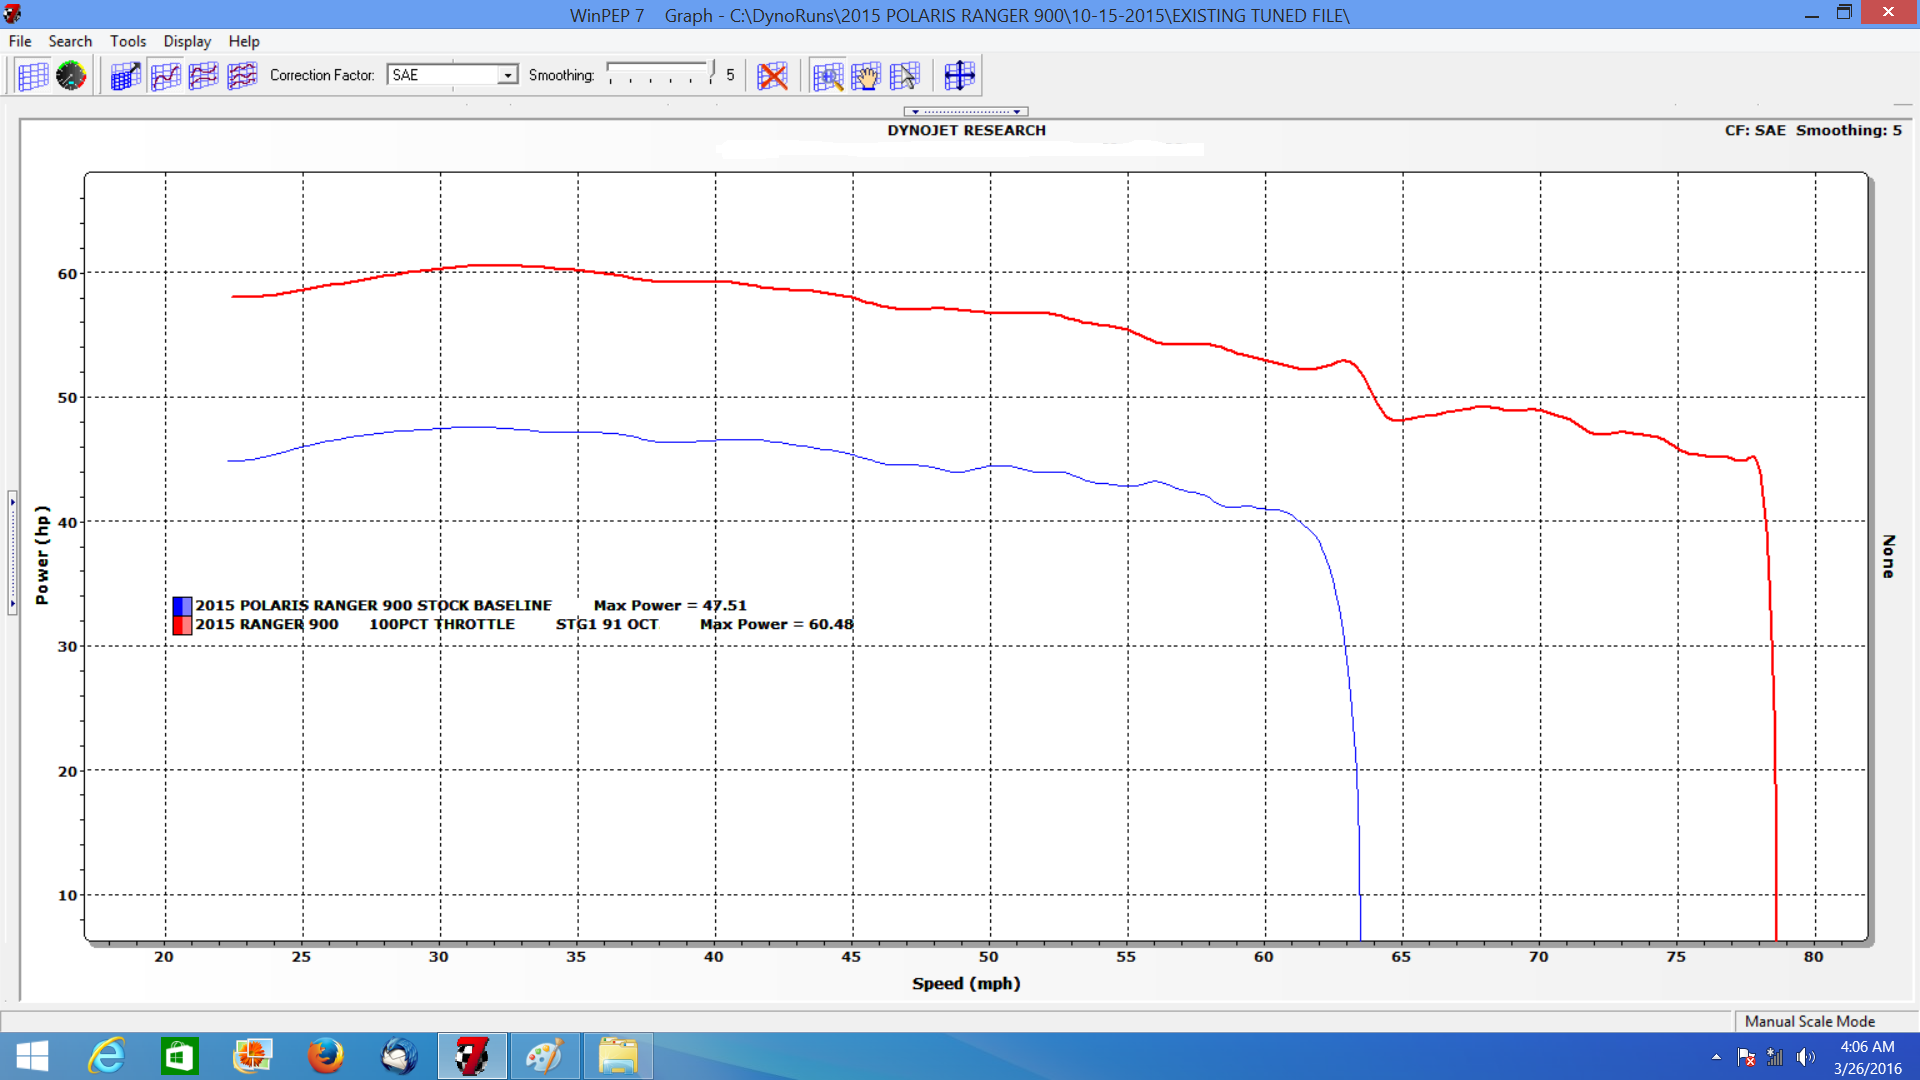Image resolution: width=1920 pixels, height=1080 pixels.
Task: Open Firefox from the taskbar
Action: pos(326,1056)
